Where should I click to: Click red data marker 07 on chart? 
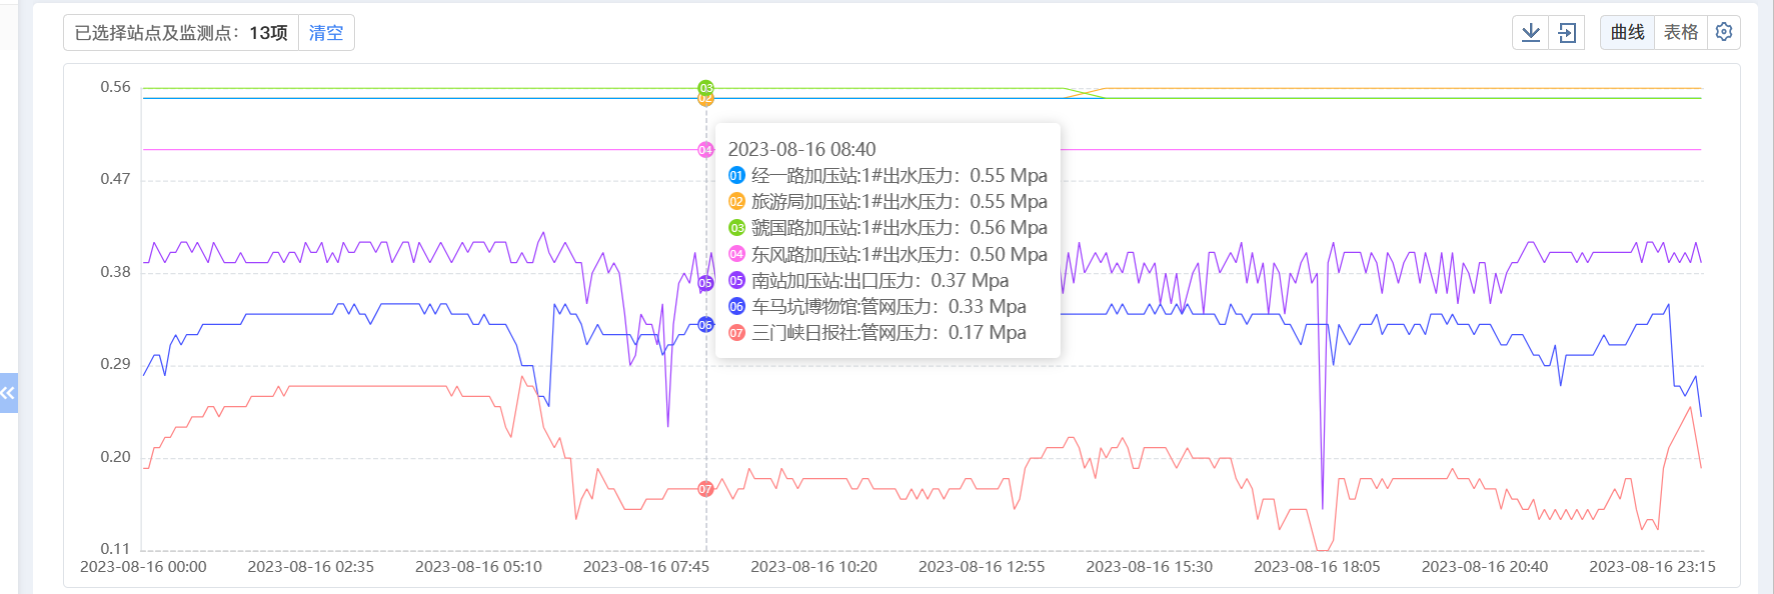(706, 489)
